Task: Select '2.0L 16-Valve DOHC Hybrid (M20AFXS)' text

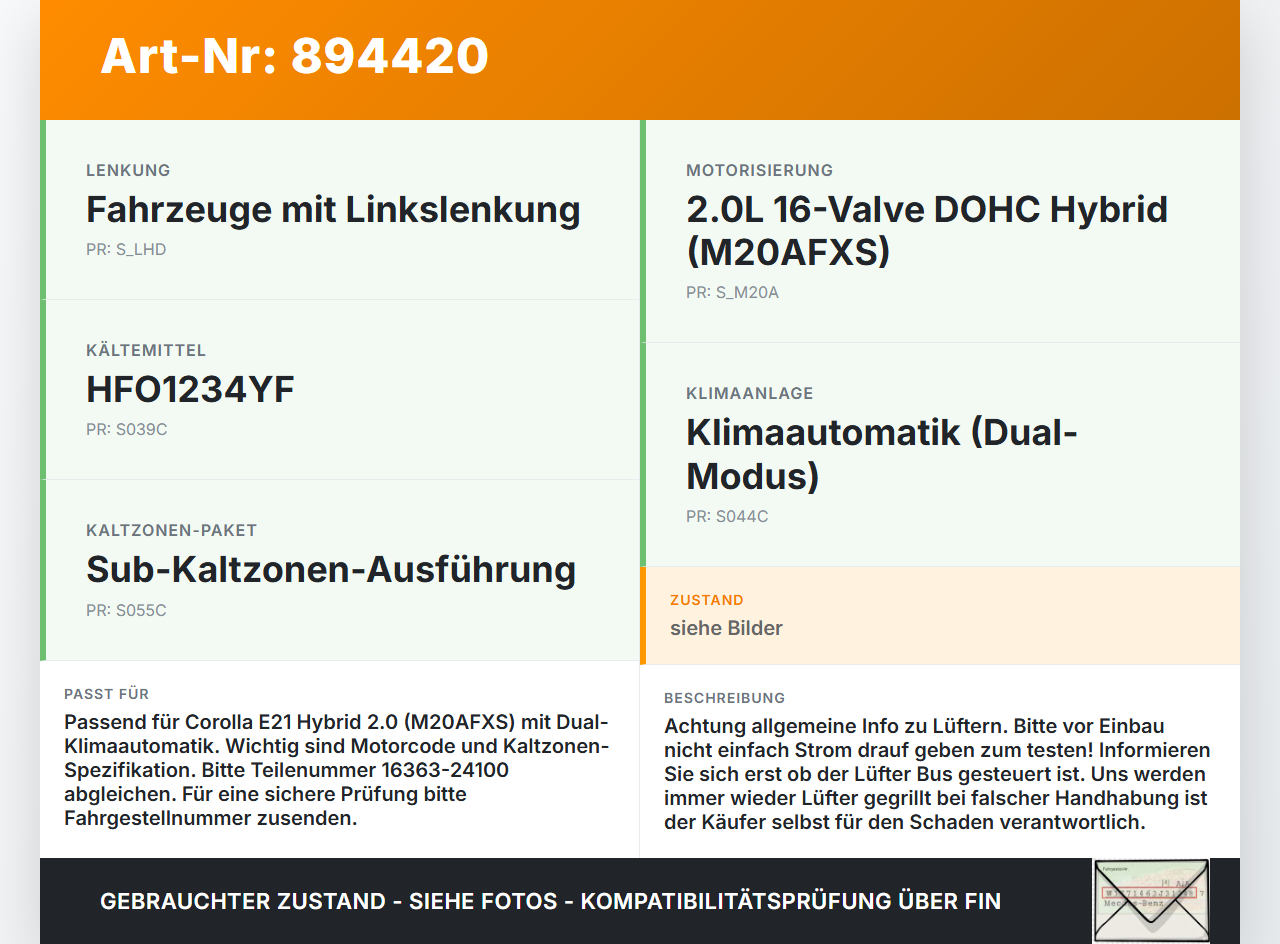Action: (927, 231)
